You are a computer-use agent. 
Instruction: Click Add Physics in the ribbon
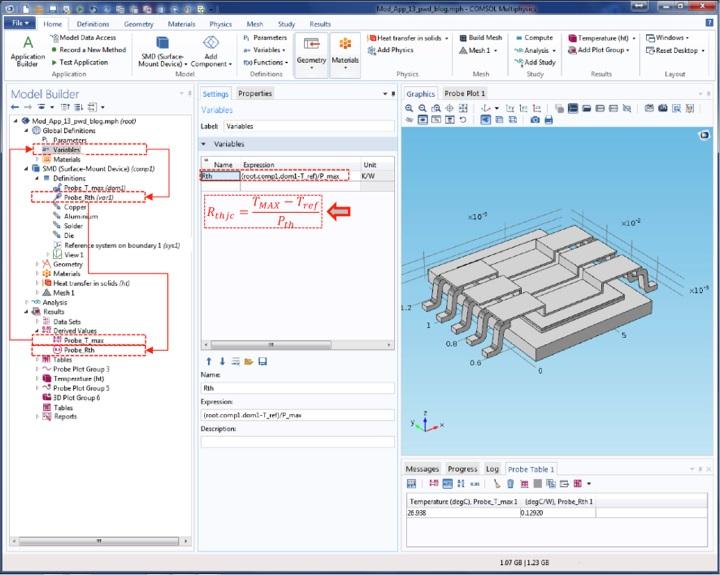(390, 50)
